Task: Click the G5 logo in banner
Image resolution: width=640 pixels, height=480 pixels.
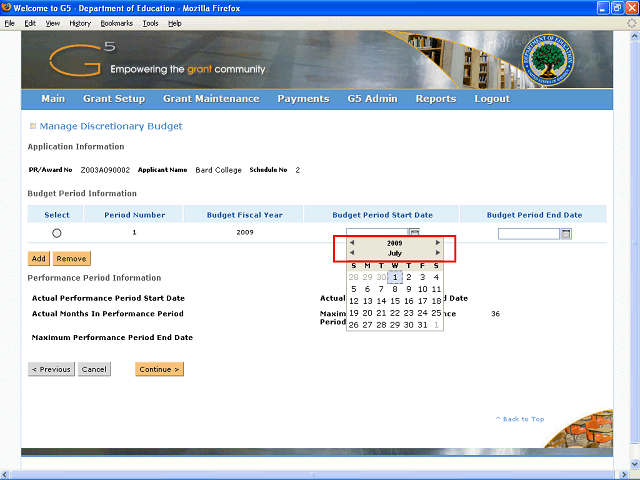Action: point(82,60)
